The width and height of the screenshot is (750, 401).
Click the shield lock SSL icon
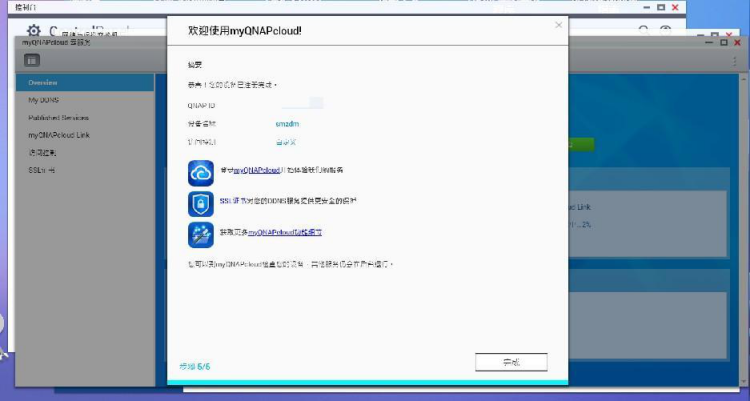point(201,204)
